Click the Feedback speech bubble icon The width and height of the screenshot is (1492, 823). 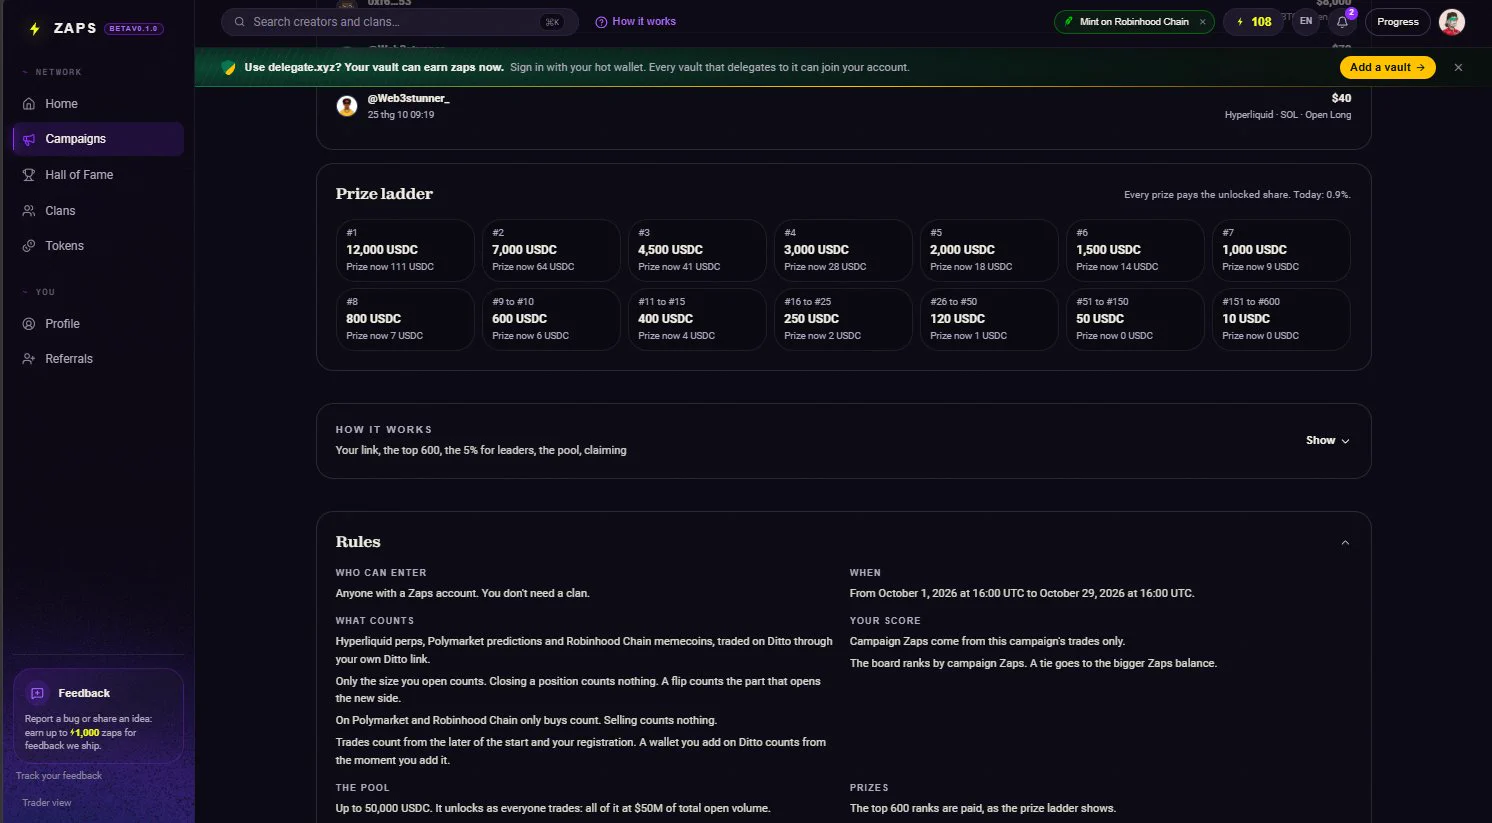[x=38, y=693]
